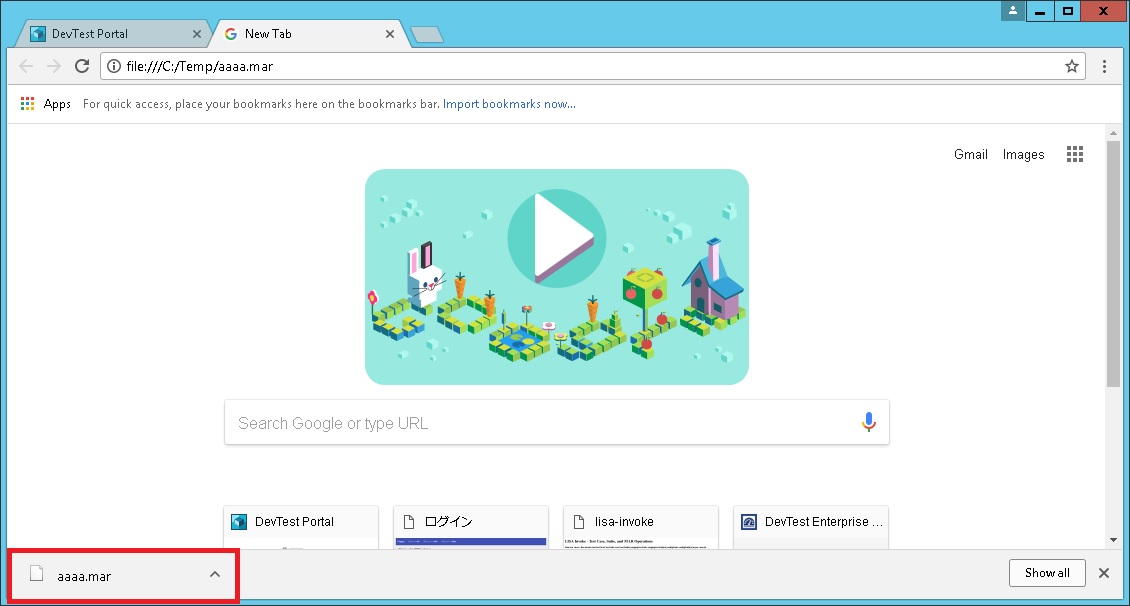Click the back navigation arrow
This screenshot has width=1130, height=606.
[26, 66]
